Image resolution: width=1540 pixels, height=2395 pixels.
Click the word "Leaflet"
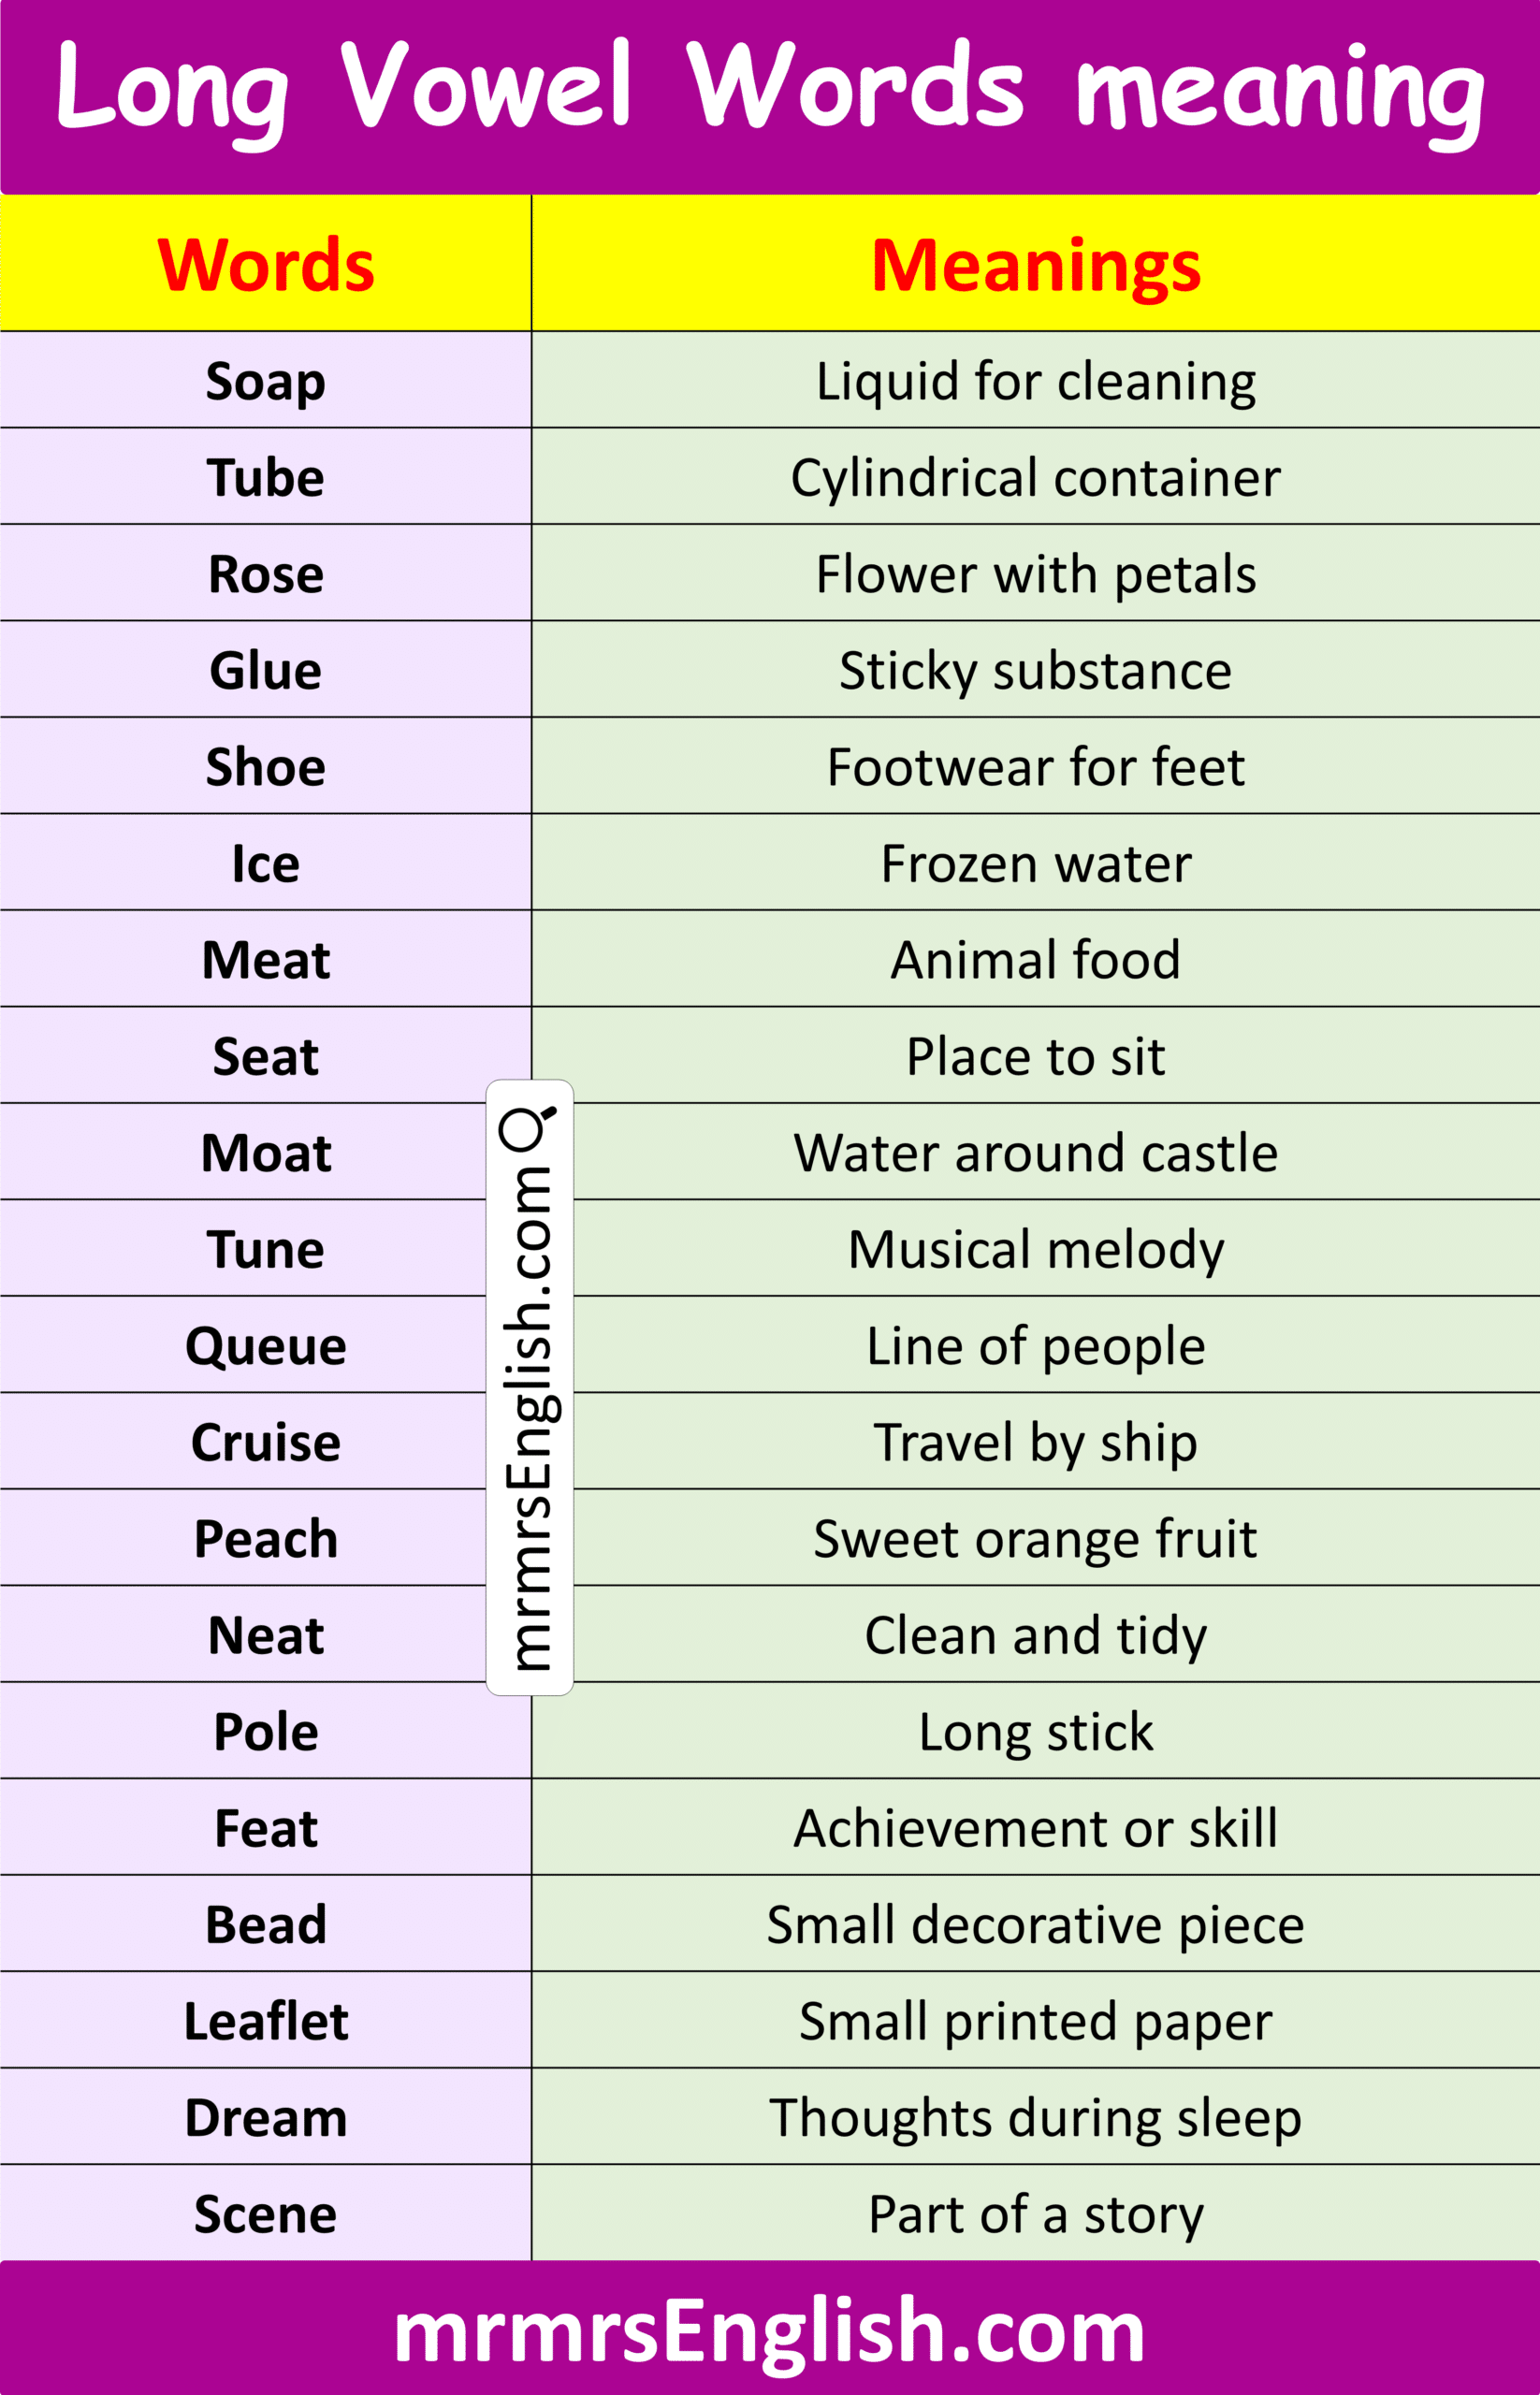click(x=266, y=2021)
